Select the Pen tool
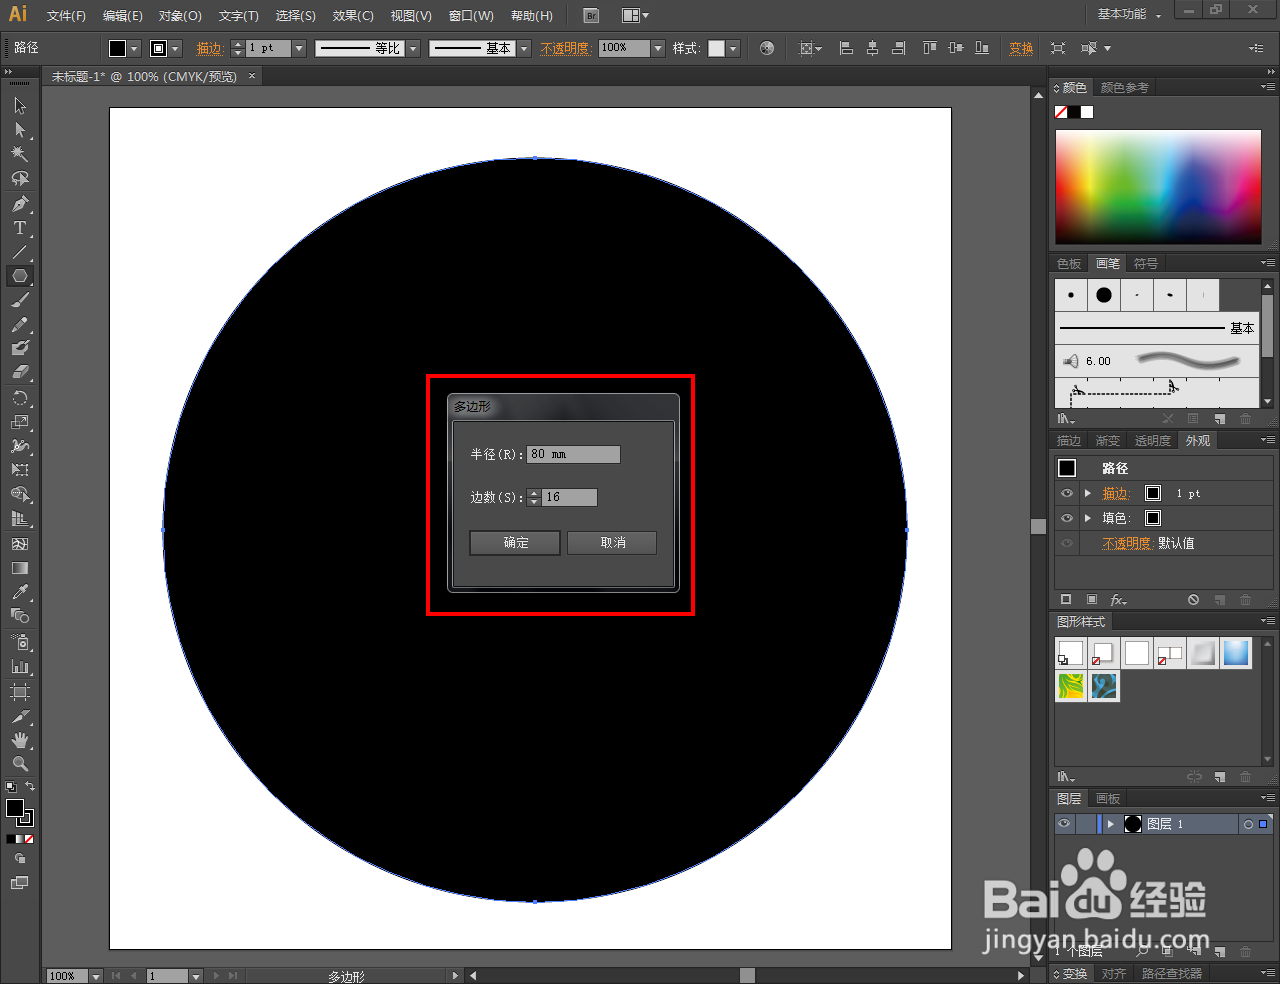This screenshot has width=1280, height=984. pos(20,204)
